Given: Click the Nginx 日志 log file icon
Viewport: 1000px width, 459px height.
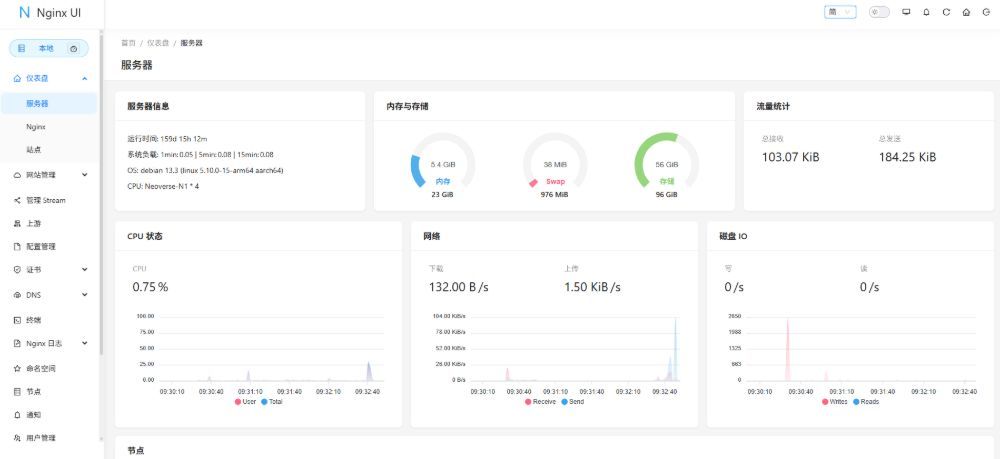Looking at the screenshot, I should 17,343.
